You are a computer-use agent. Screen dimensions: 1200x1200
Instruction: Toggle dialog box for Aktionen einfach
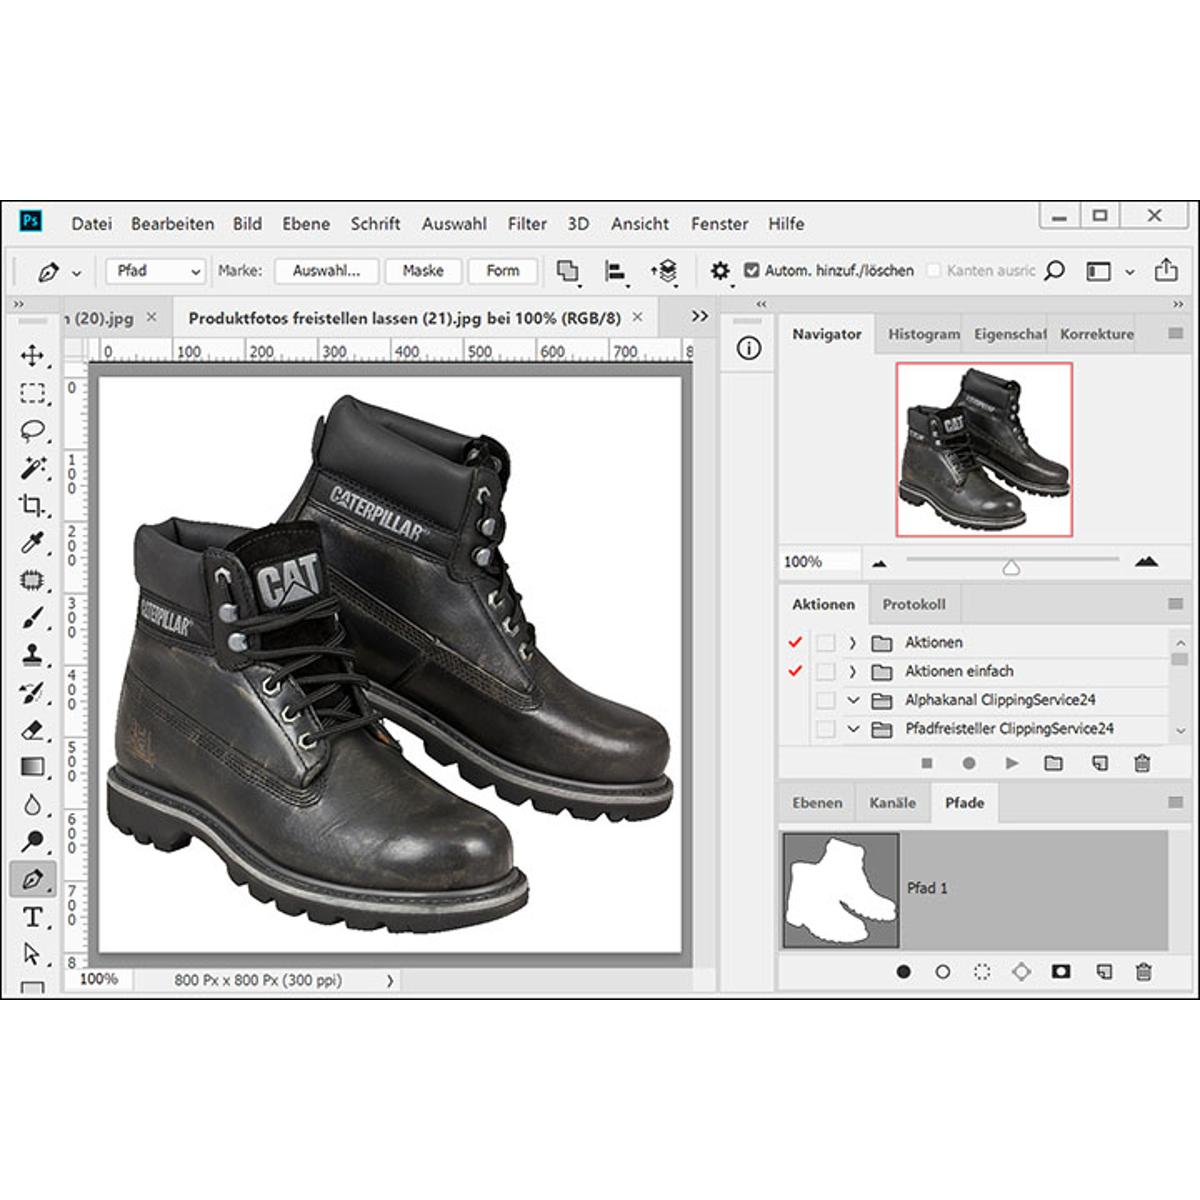[x=825, y=671]
